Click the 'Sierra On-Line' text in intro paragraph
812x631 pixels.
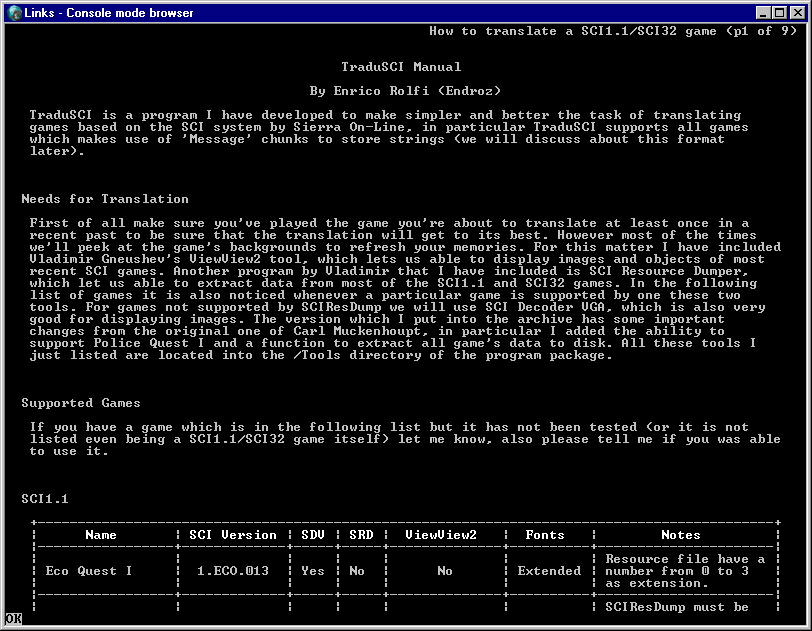pyautogui.click(x=349, y=127)
